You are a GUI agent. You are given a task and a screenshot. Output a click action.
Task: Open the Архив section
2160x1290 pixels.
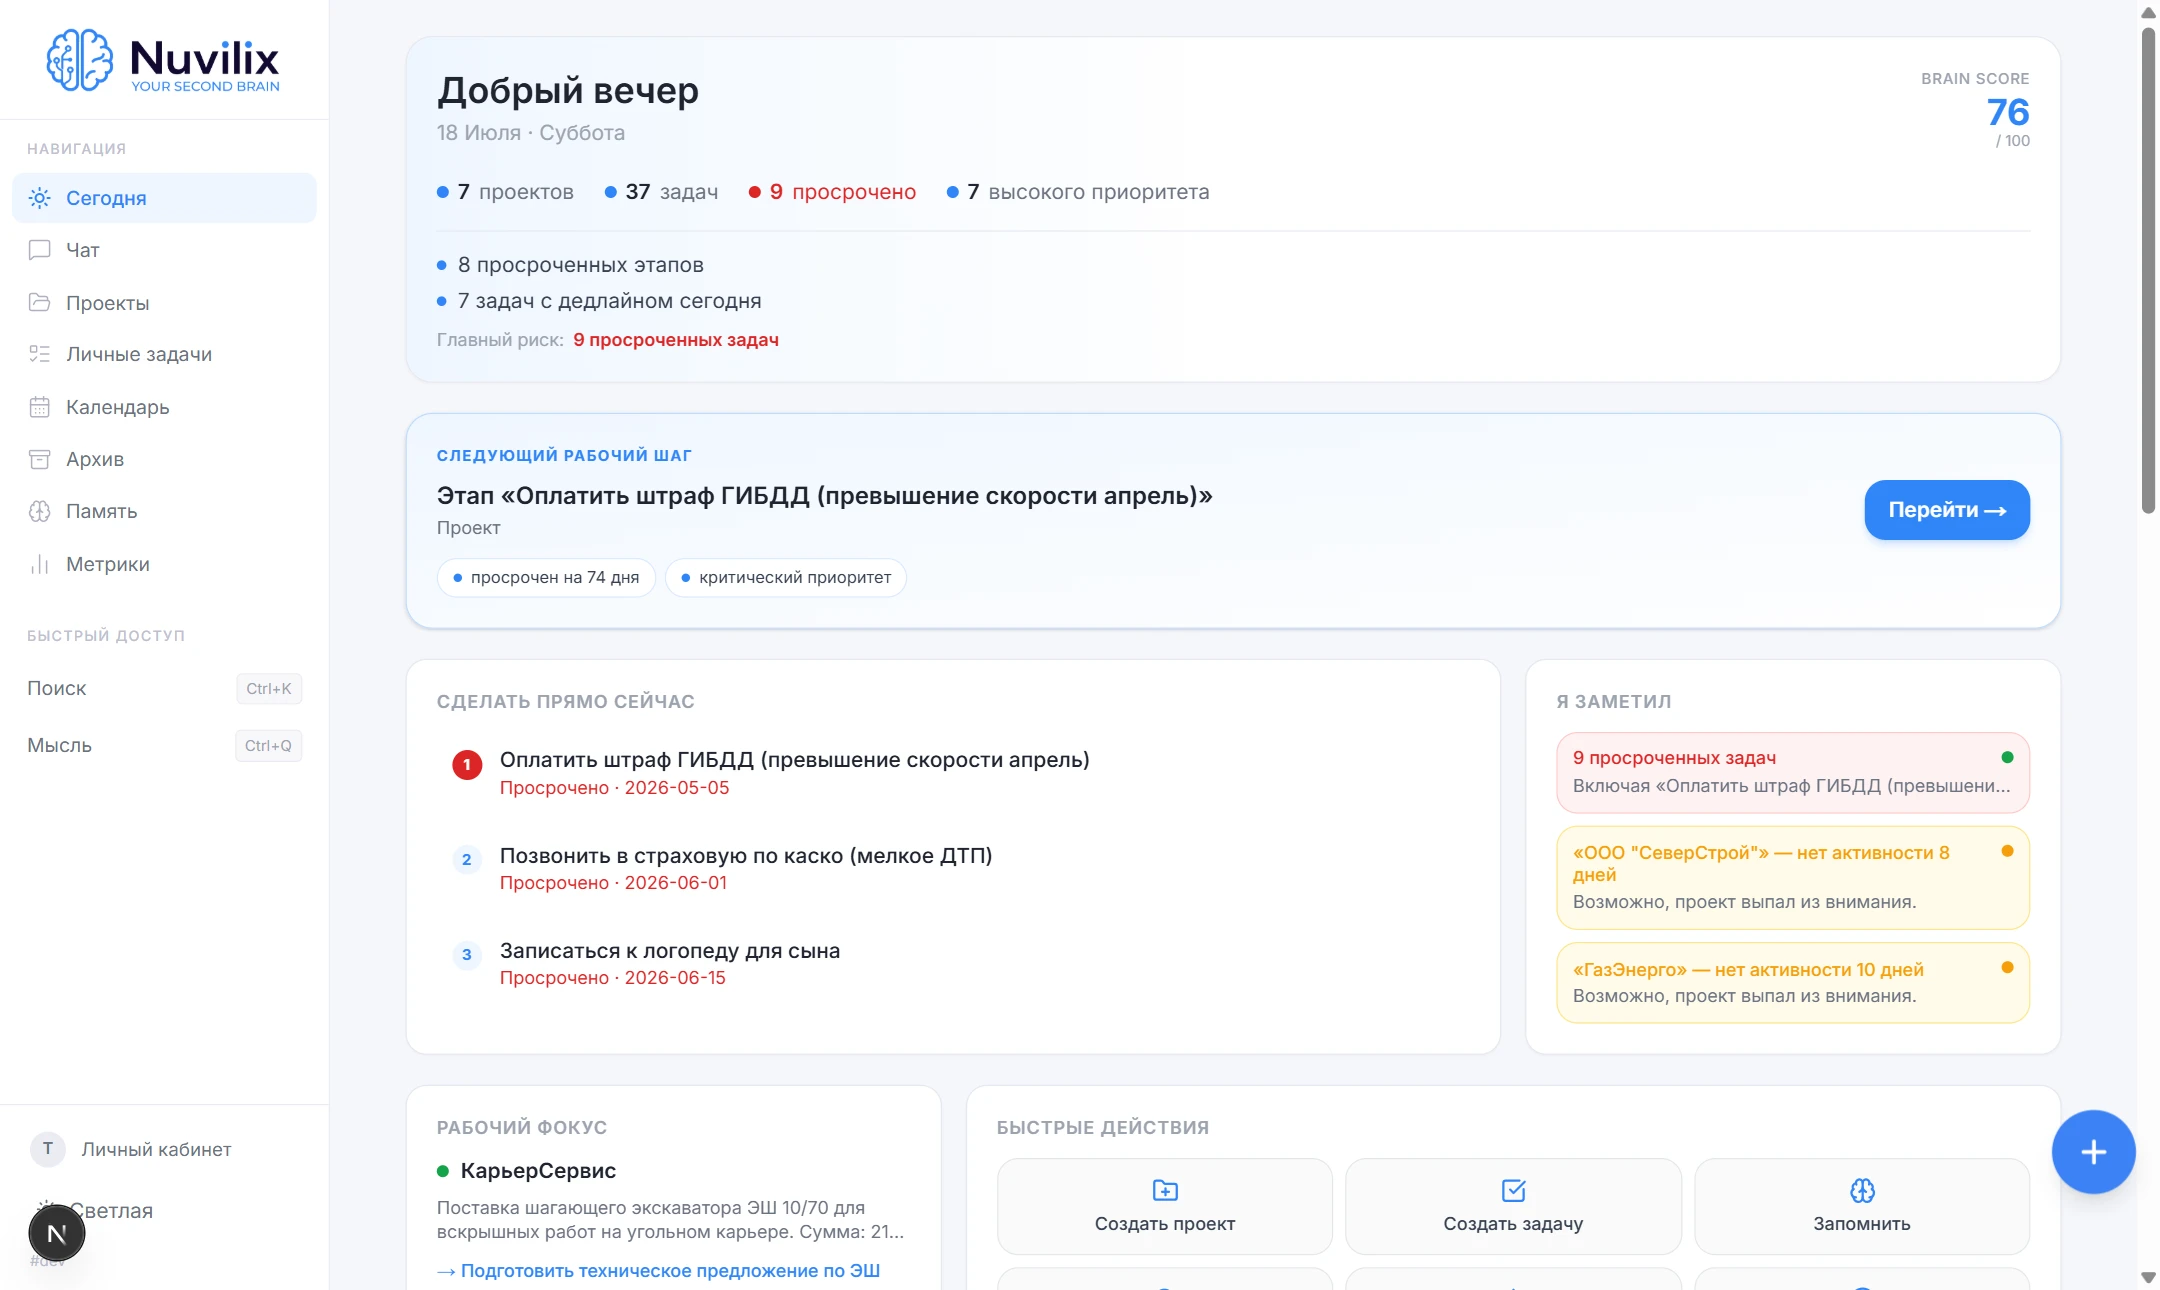click(164, 459)
